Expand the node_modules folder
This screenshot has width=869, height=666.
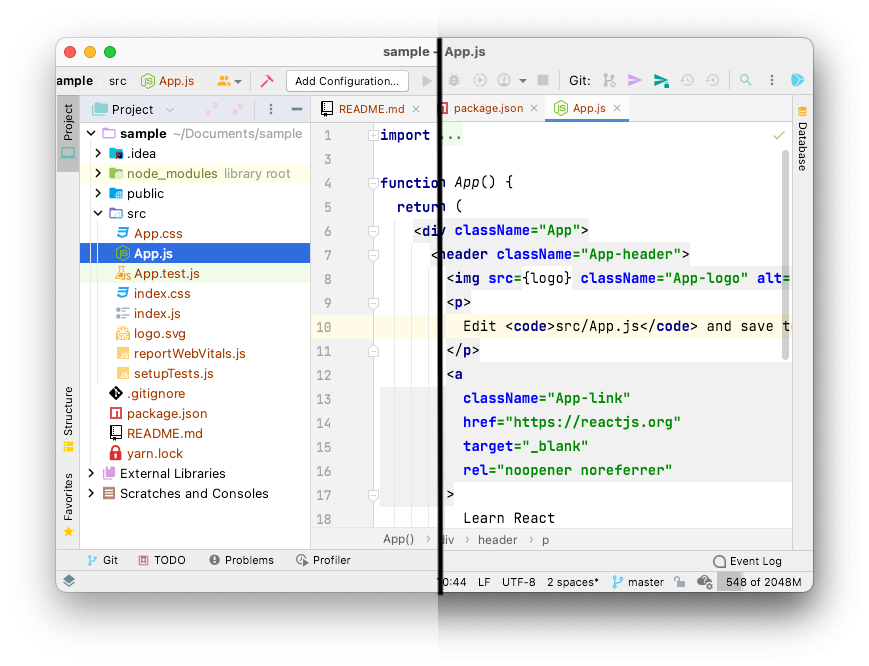pos(98,173)
